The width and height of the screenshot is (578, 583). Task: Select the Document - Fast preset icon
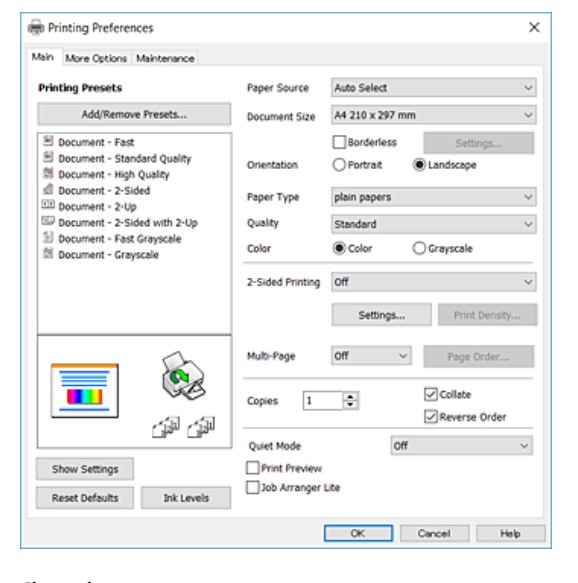tap(48, 141)
